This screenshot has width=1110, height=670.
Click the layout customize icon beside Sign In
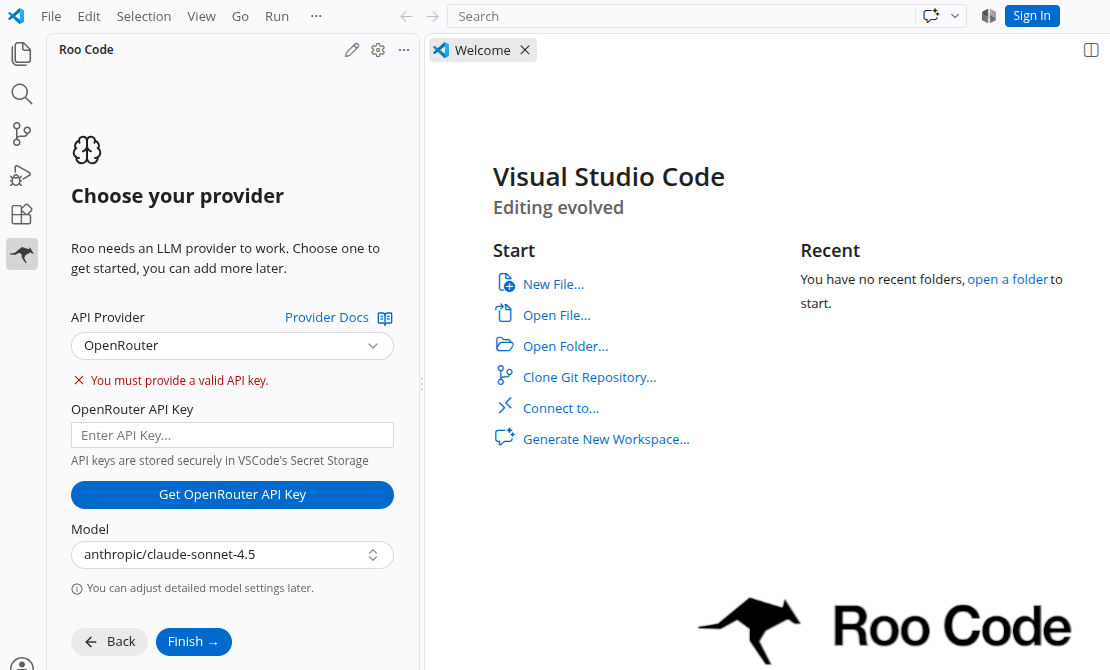[989, 16]
